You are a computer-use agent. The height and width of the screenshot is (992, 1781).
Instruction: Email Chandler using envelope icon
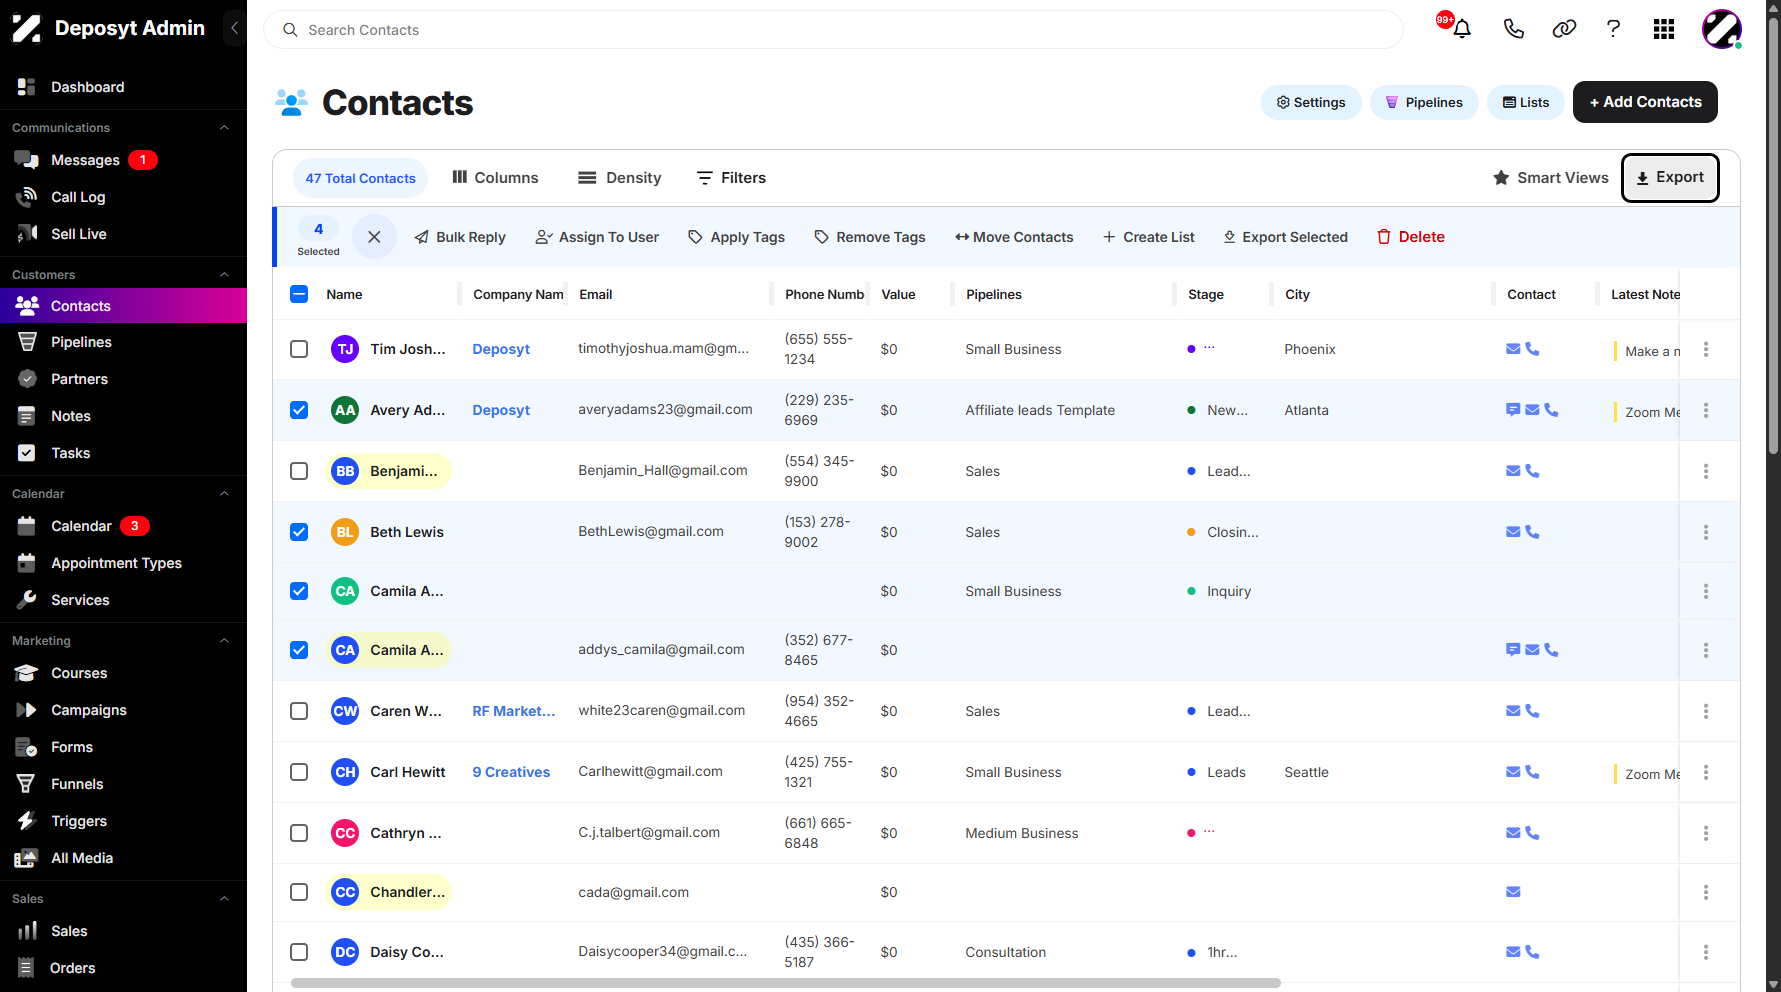[1513, 892]
